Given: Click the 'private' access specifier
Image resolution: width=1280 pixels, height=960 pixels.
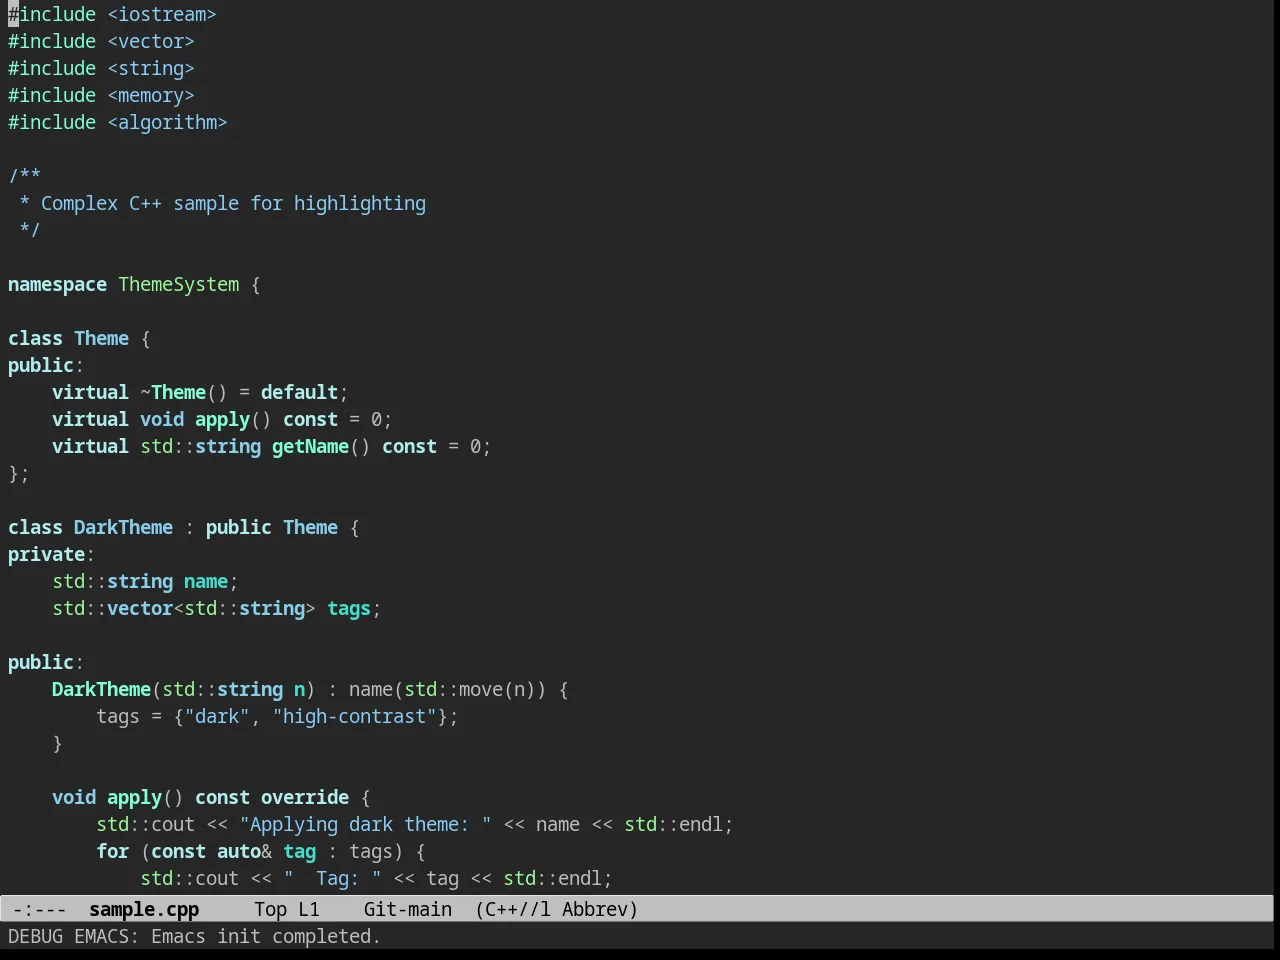Looking at the screenshot, I should 46,554.
